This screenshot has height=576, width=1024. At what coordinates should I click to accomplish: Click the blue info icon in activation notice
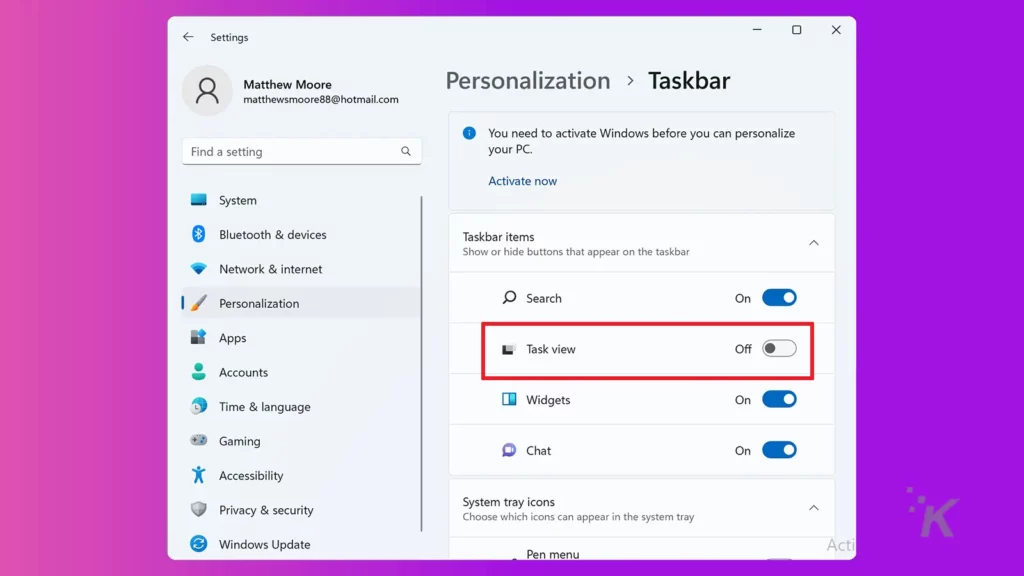(x=469, y=133)
